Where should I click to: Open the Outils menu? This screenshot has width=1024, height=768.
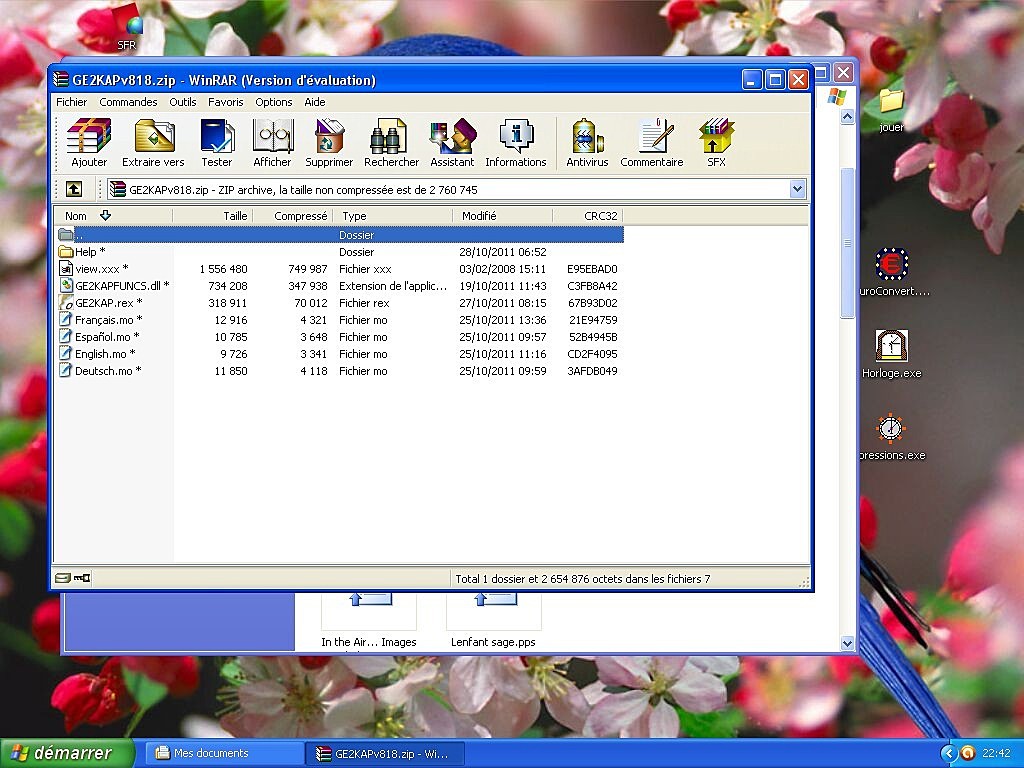(x=183, y=102)
